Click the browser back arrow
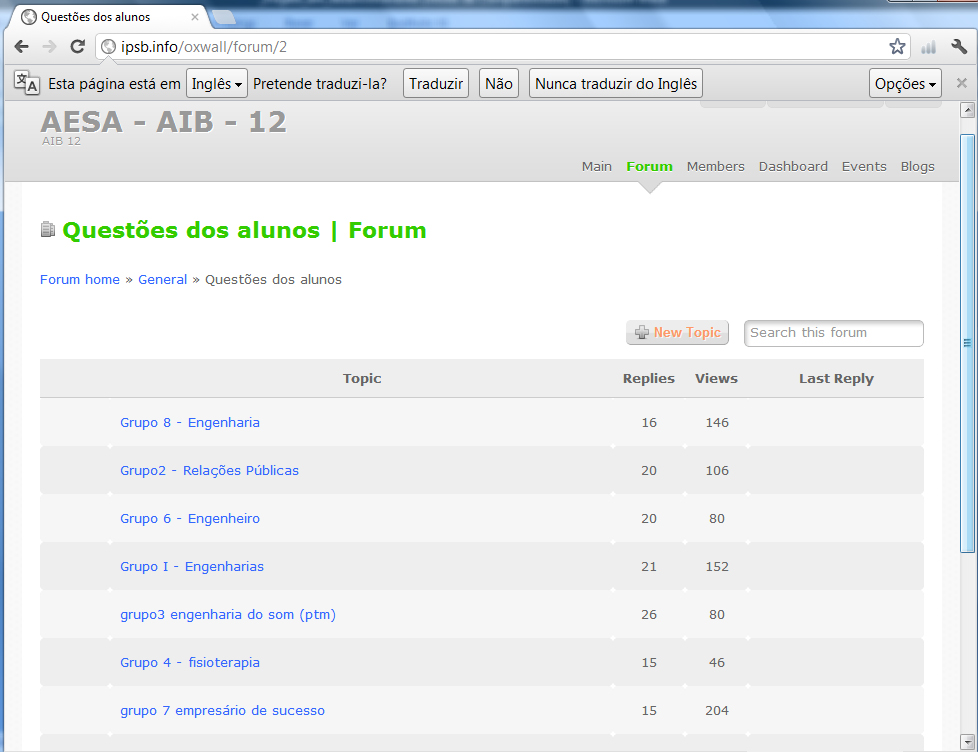978x752 pixels. click(x=21, y=47)
